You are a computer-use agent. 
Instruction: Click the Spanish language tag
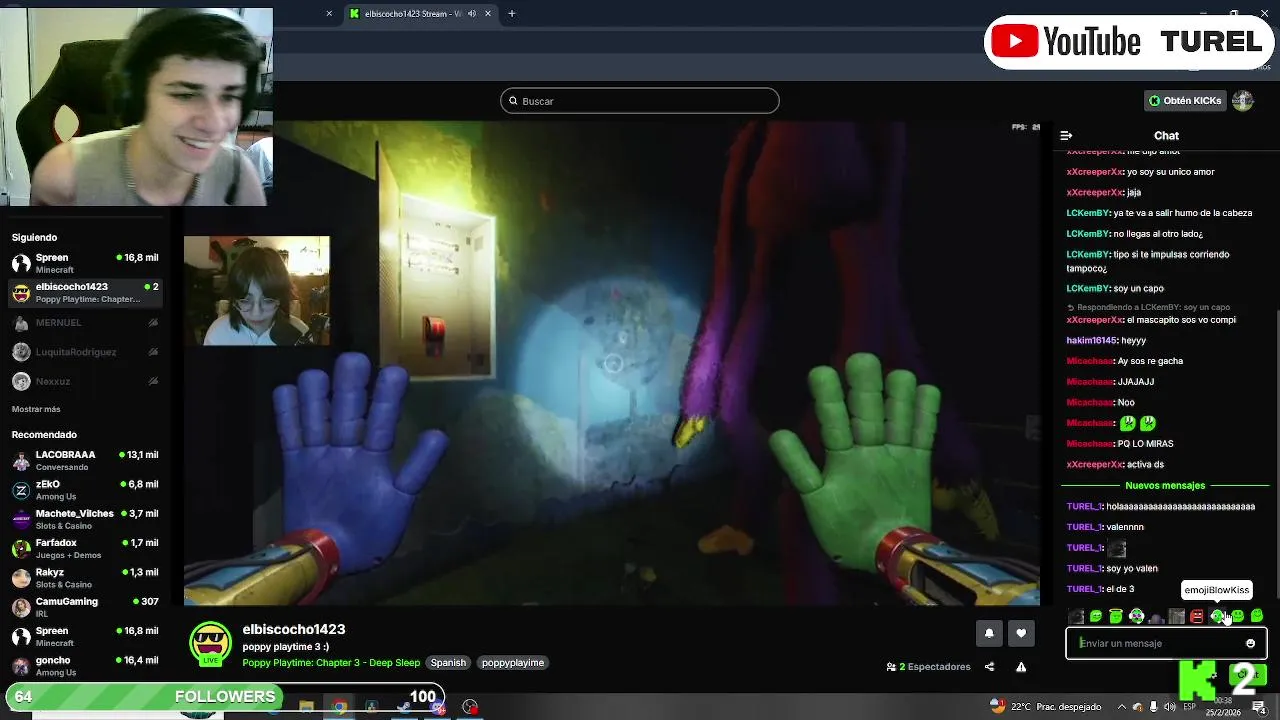coord(448,663)
